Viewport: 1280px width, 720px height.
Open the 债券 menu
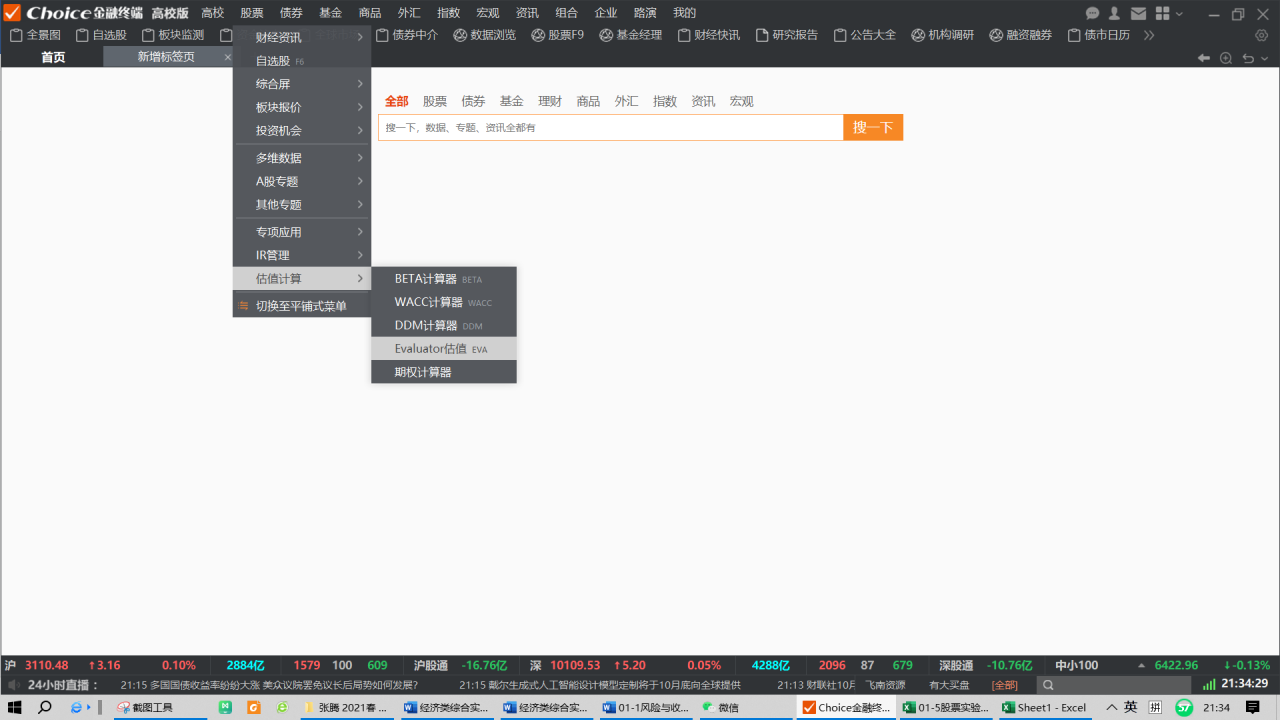coord(291,13)
